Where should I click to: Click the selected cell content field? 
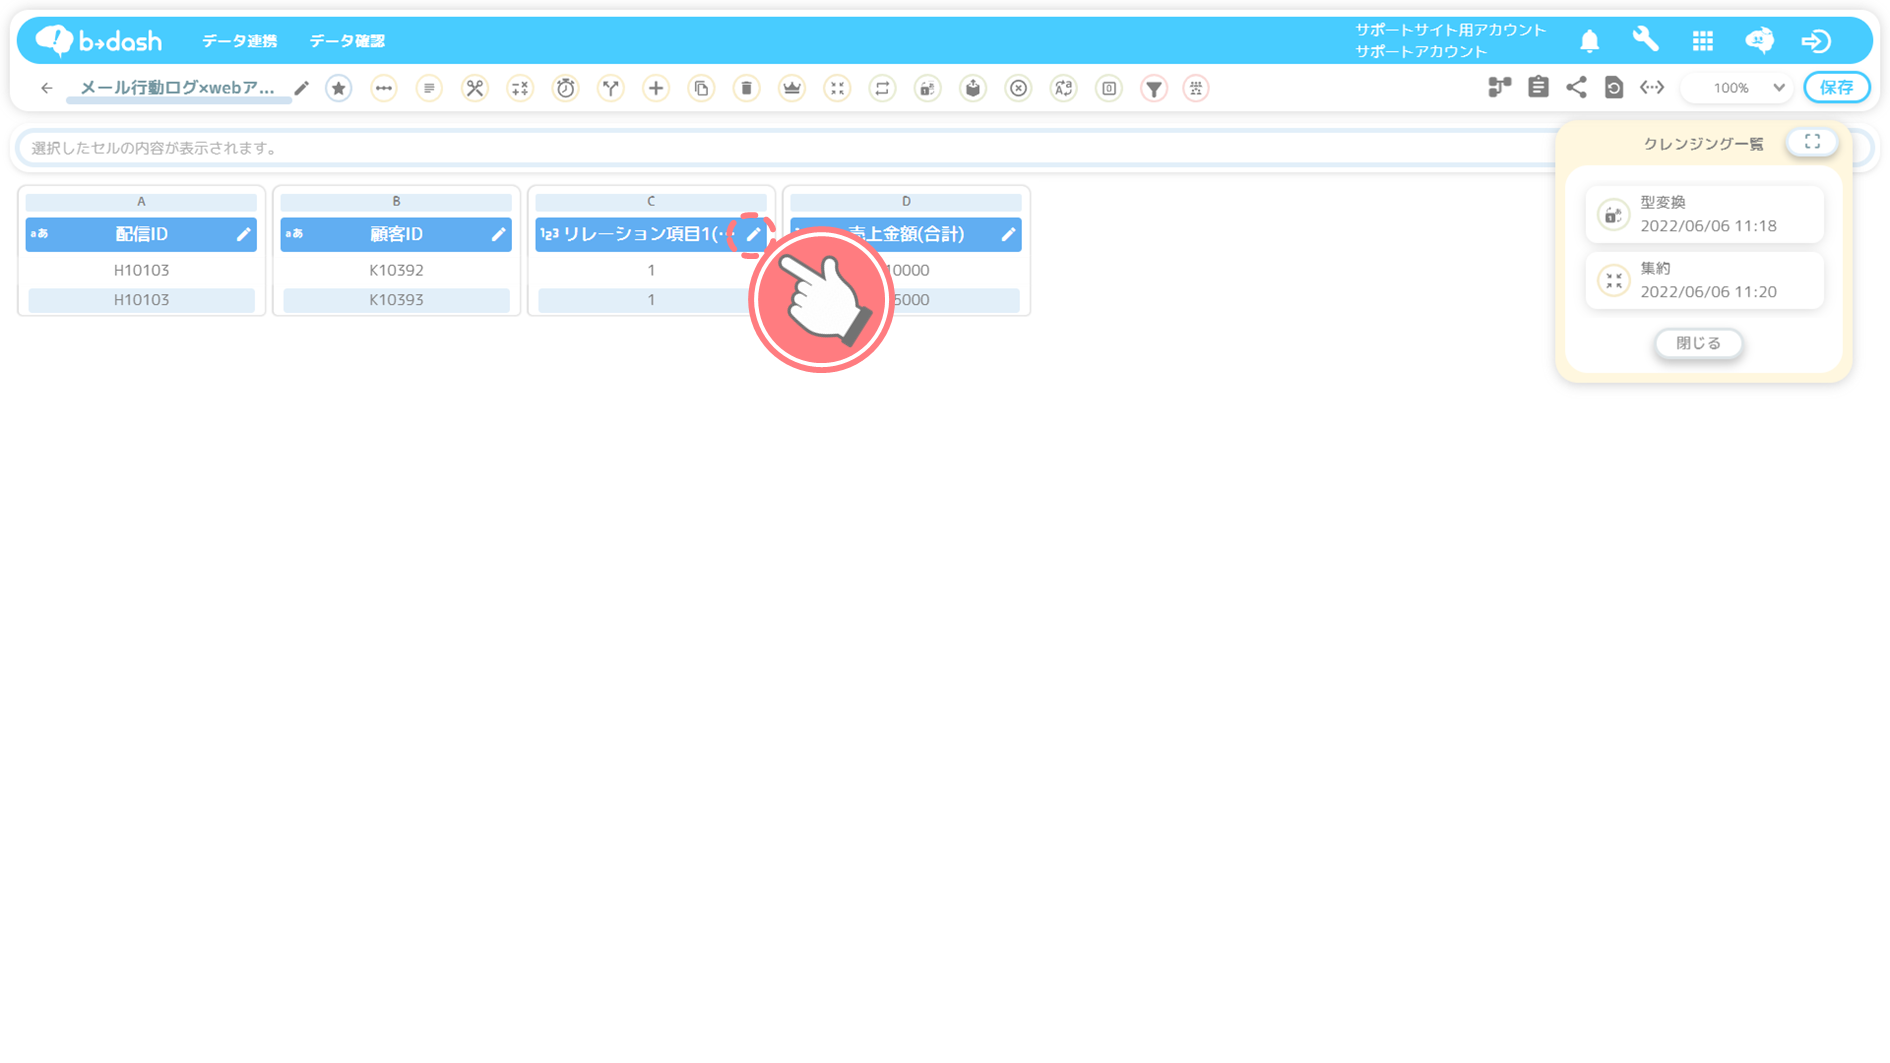coord(785,148)
